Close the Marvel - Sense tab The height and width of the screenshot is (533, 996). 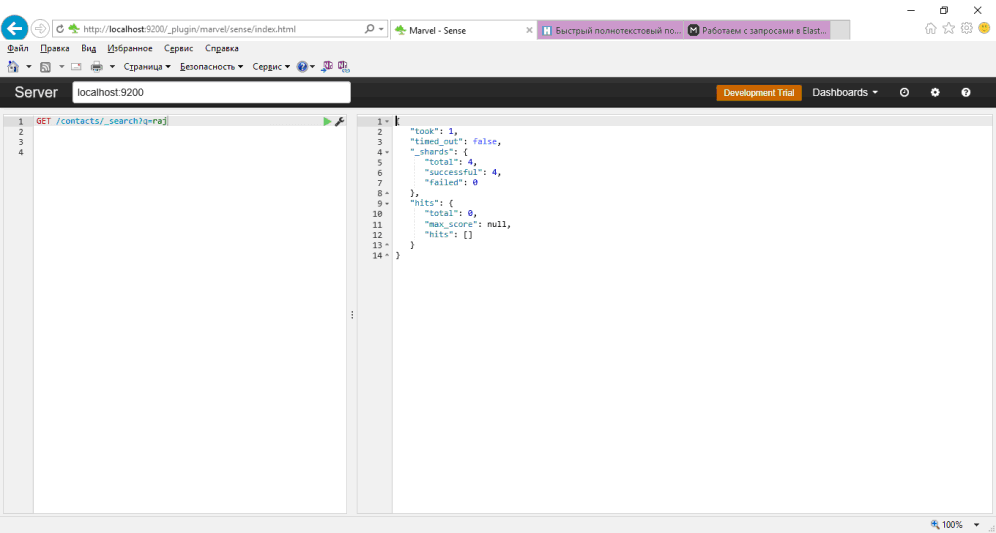point(530,30)
